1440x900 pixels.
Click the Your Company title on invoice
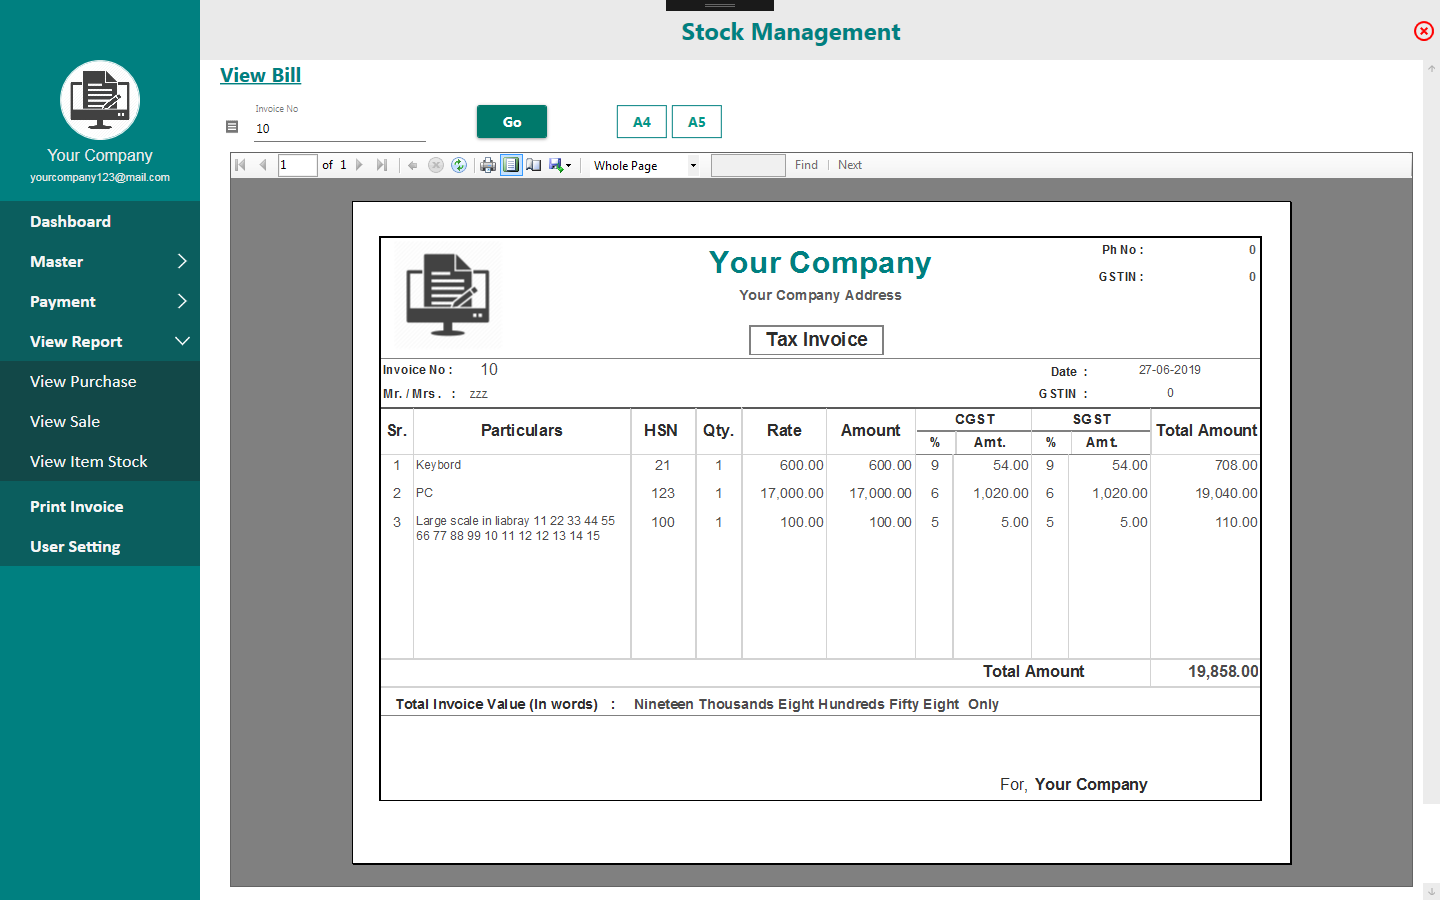point(820,262)
